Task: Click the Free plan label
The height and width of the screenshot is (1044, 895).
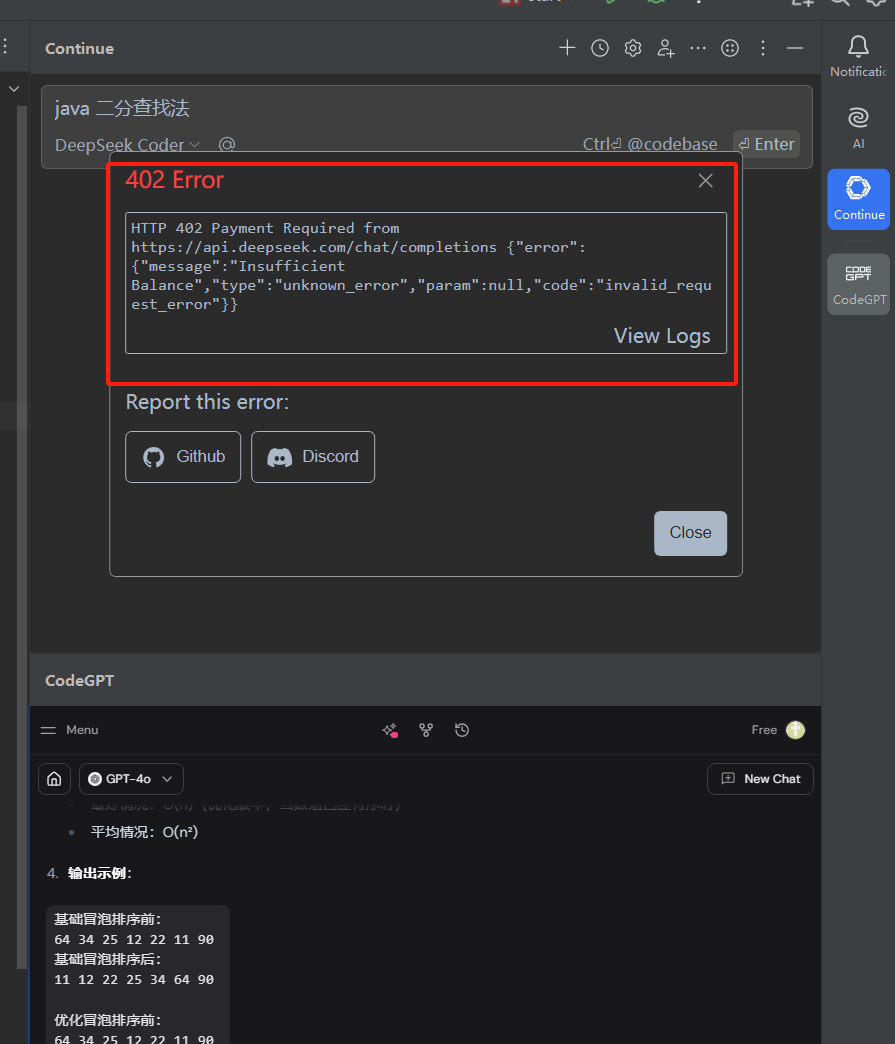Action: 764,730
